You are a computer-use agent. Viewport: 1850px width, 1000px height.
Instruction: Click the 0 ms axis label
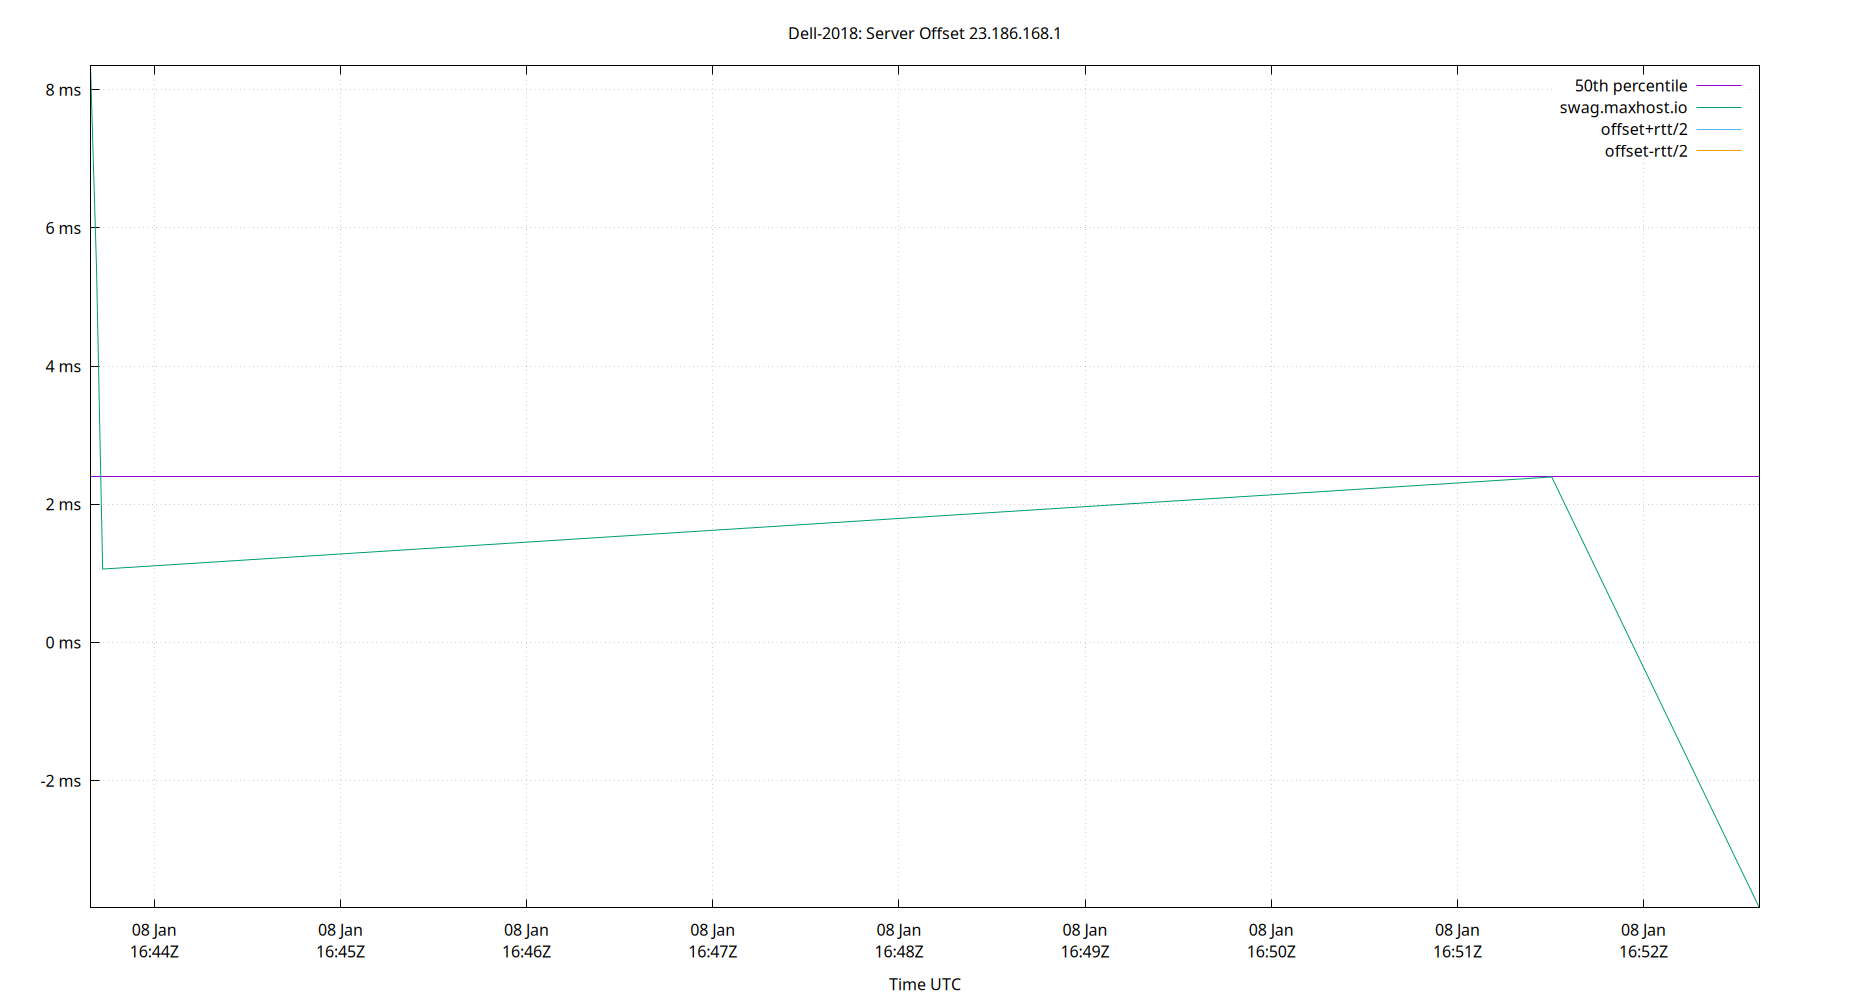[x=62, y=643]
